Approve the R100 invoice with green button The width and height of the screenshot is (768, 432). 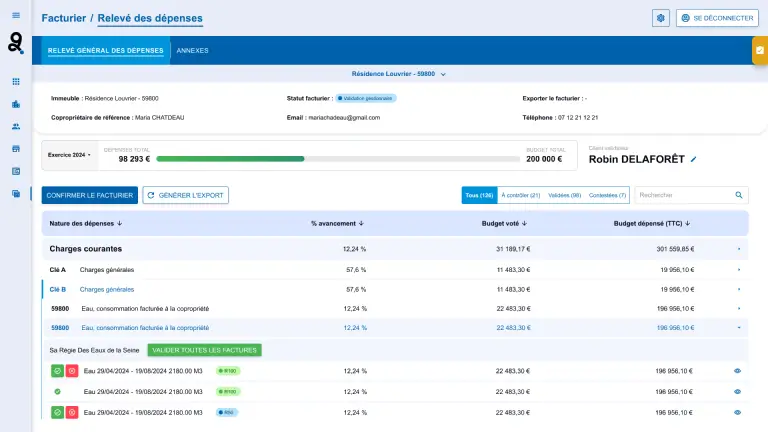point(57,371)
